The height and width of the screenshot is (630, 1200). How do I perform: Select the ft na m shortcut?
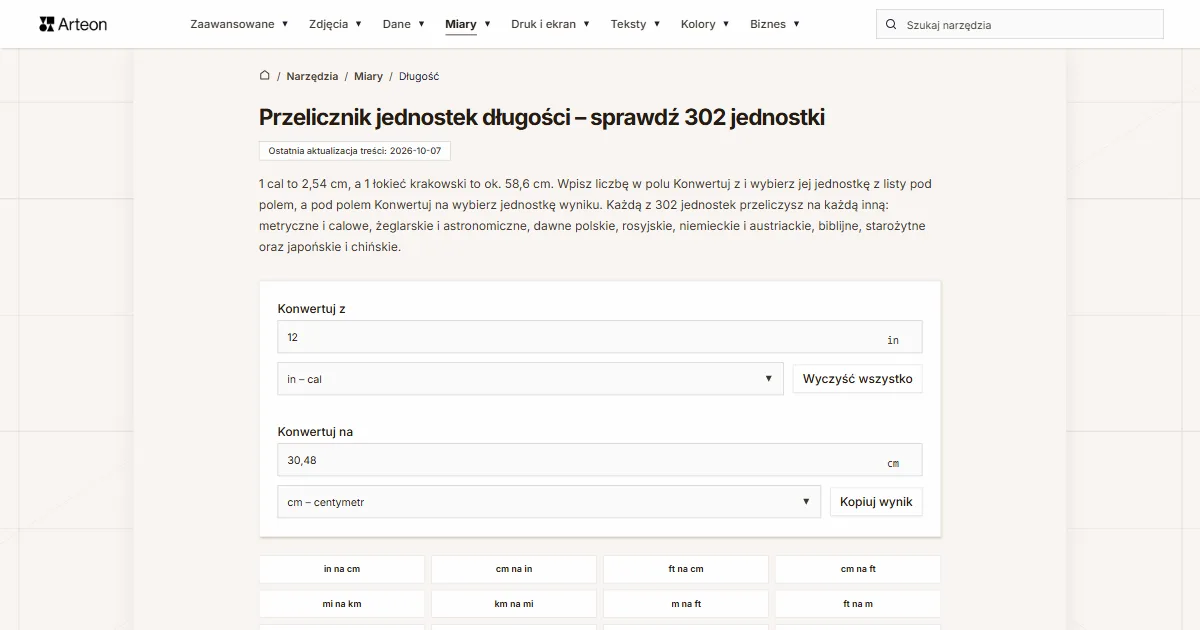coord(858,604)
